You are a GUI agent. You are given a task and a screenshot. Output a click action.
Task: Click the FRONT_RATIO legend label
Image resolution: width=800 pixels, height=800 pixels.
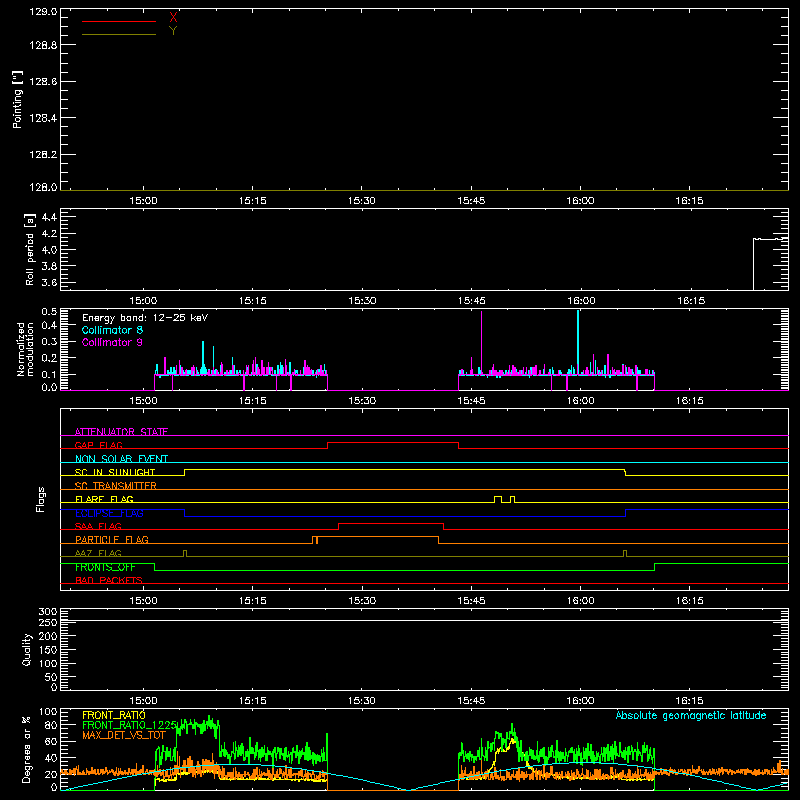[x=114, y=715]
